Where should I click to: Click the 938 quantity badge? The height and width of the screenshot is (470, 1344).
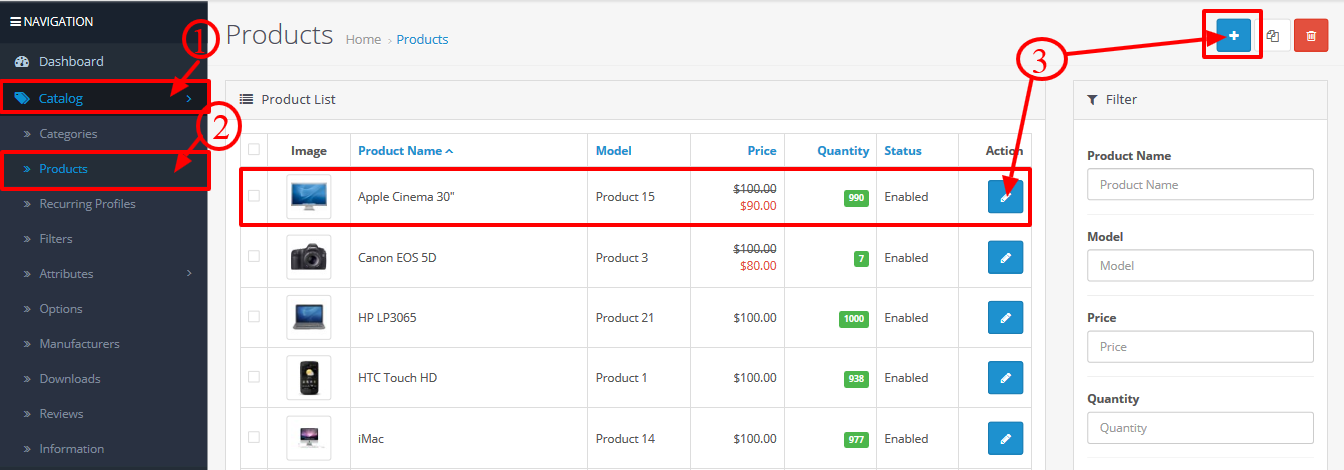coord(856,379)
